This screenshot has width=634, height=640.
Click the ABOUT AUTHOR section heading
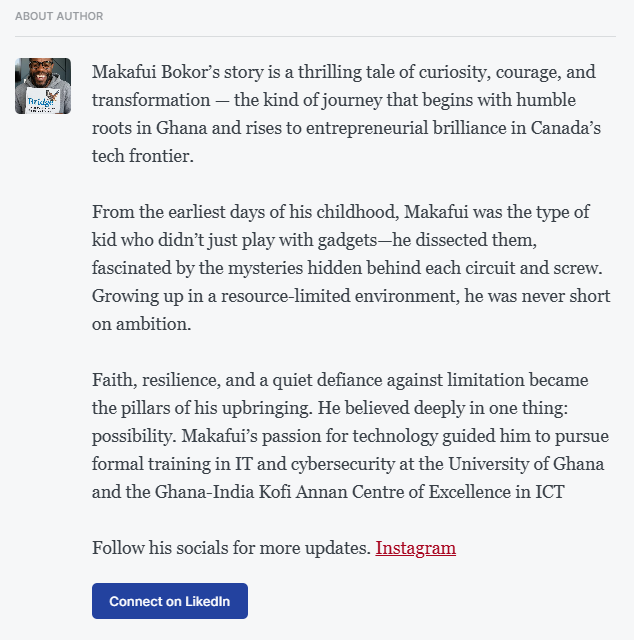[59, 17]
